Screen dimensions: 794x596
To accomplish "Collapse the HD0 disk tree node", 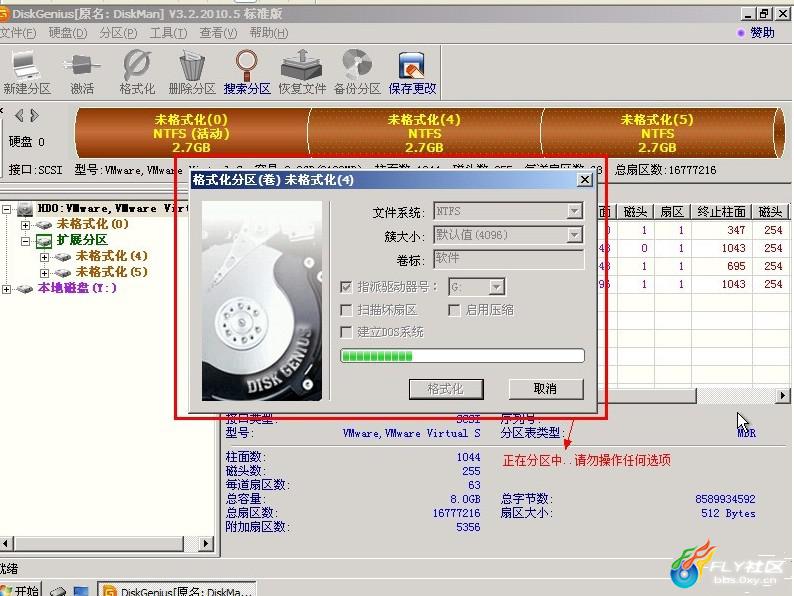I will point(6,209).
